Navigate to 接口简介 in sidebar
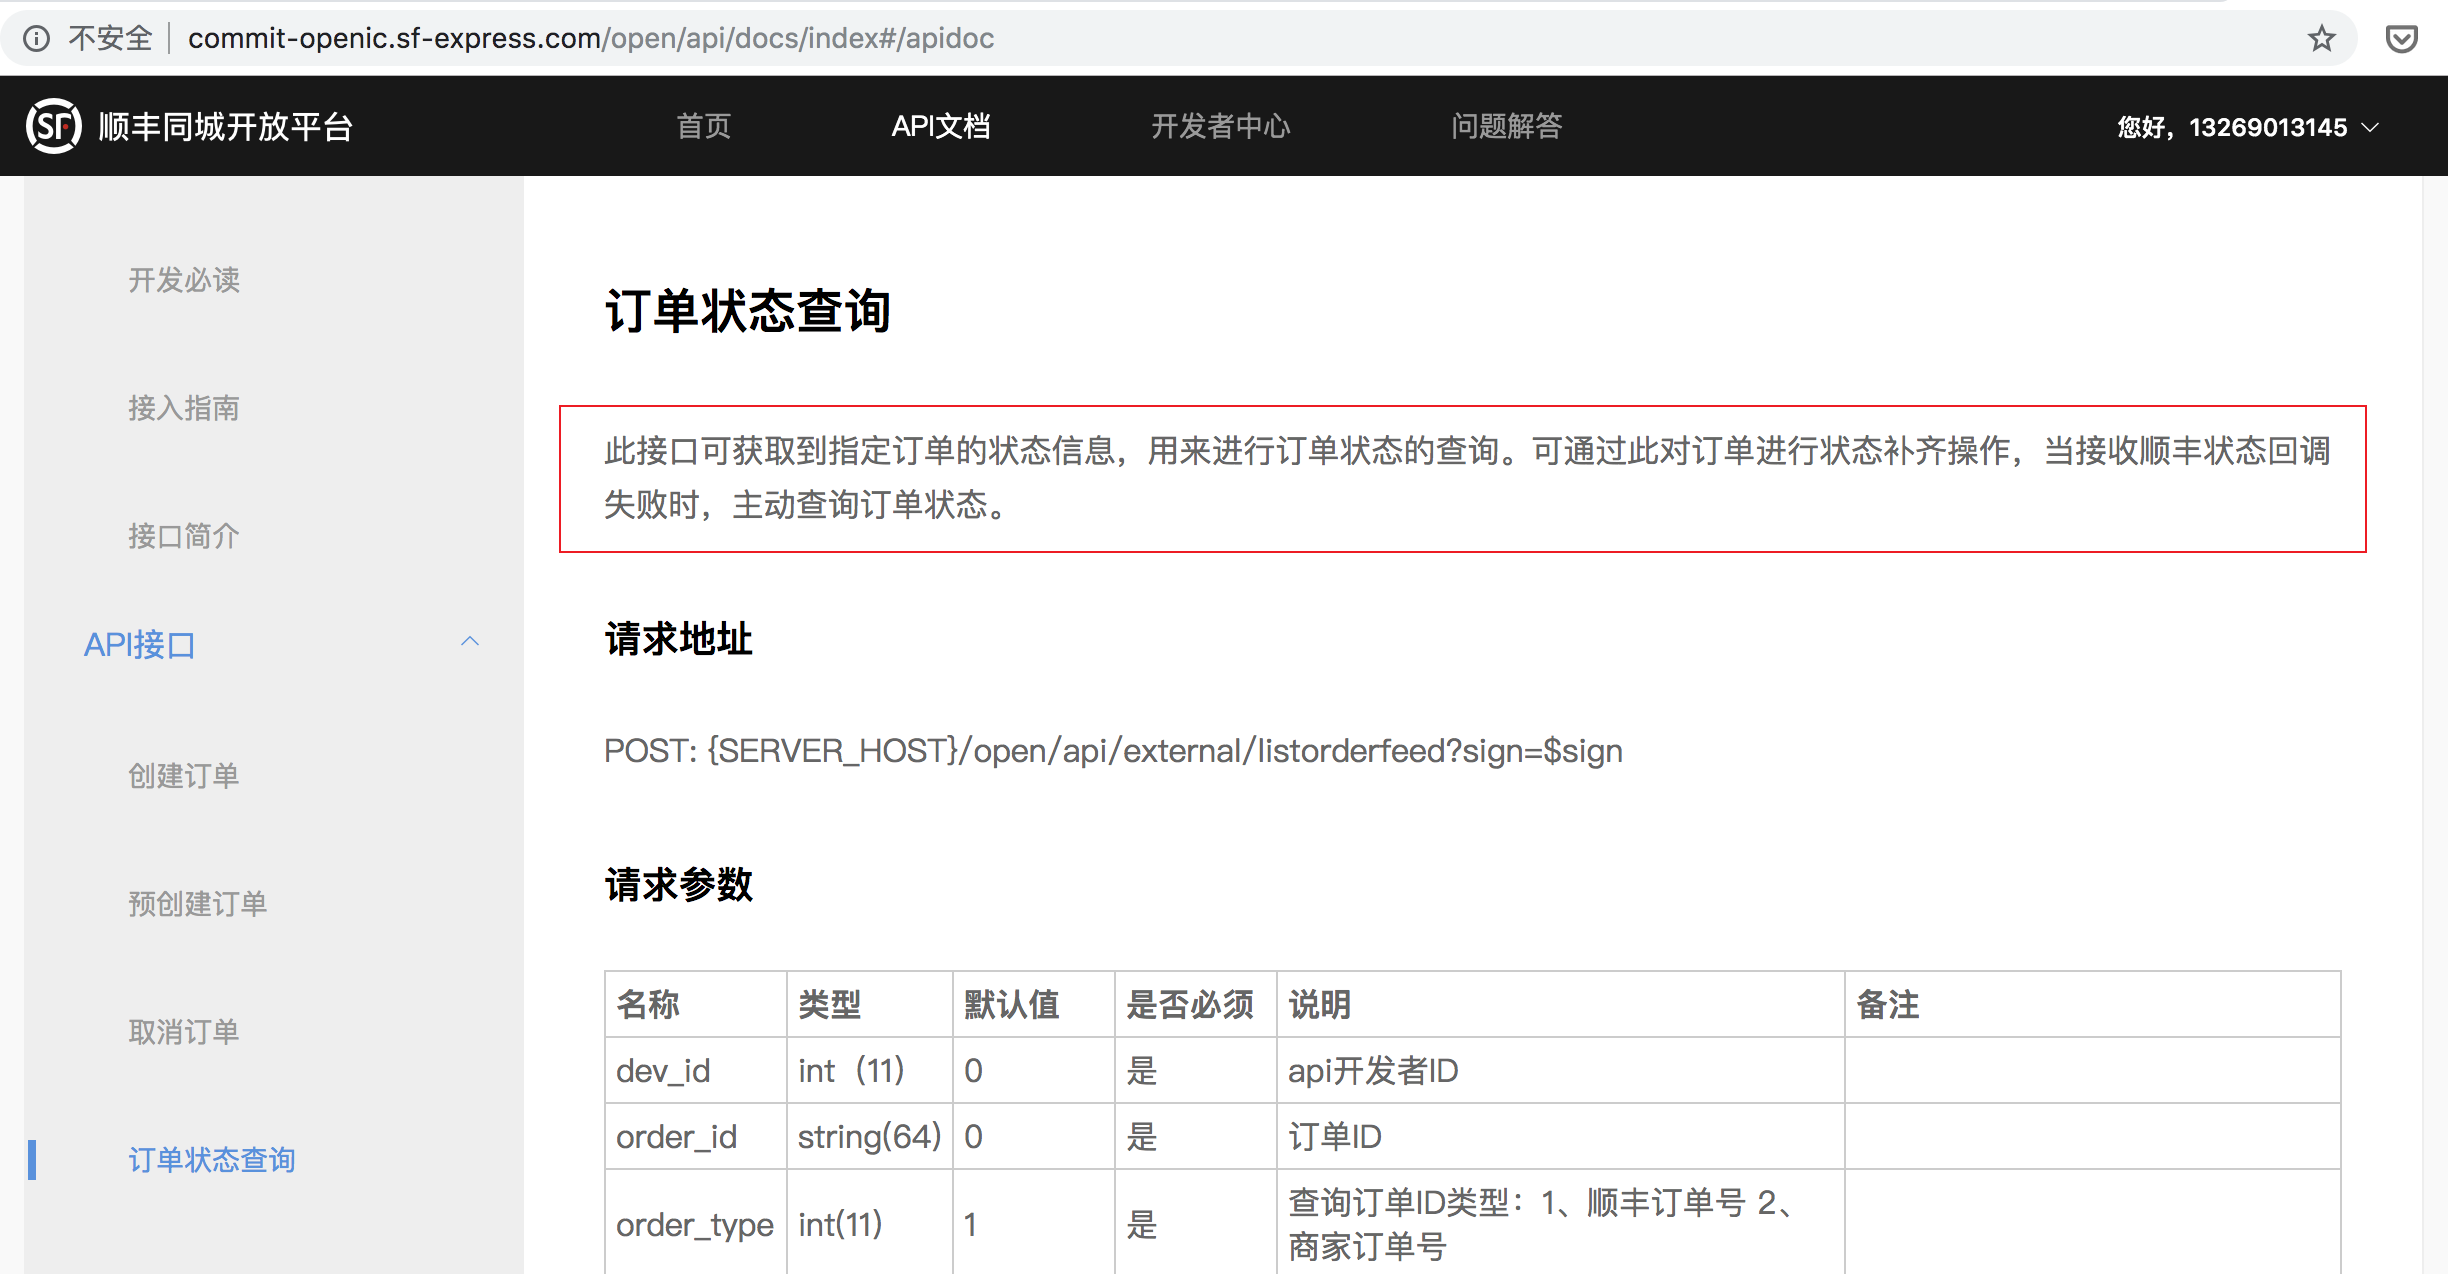The width and height of the screenshot is (2448, 1274). point(184,536)
